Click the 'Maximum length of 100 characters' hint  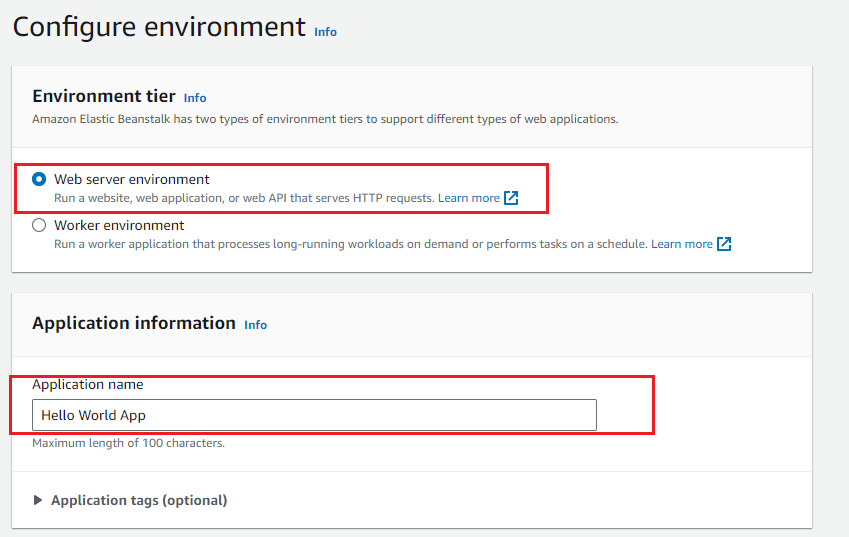pos(128,443)
